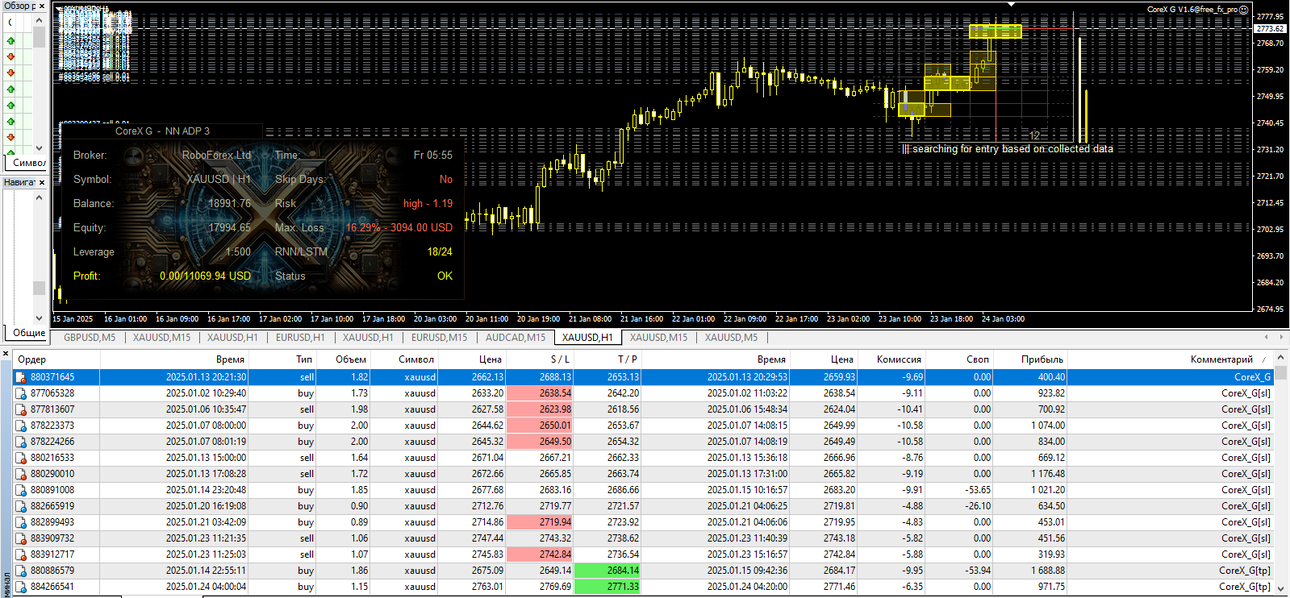This screenshot has height=598, width=1290.
Task: Click Navigator scrollbar down arrow
Action: point(39,317)
